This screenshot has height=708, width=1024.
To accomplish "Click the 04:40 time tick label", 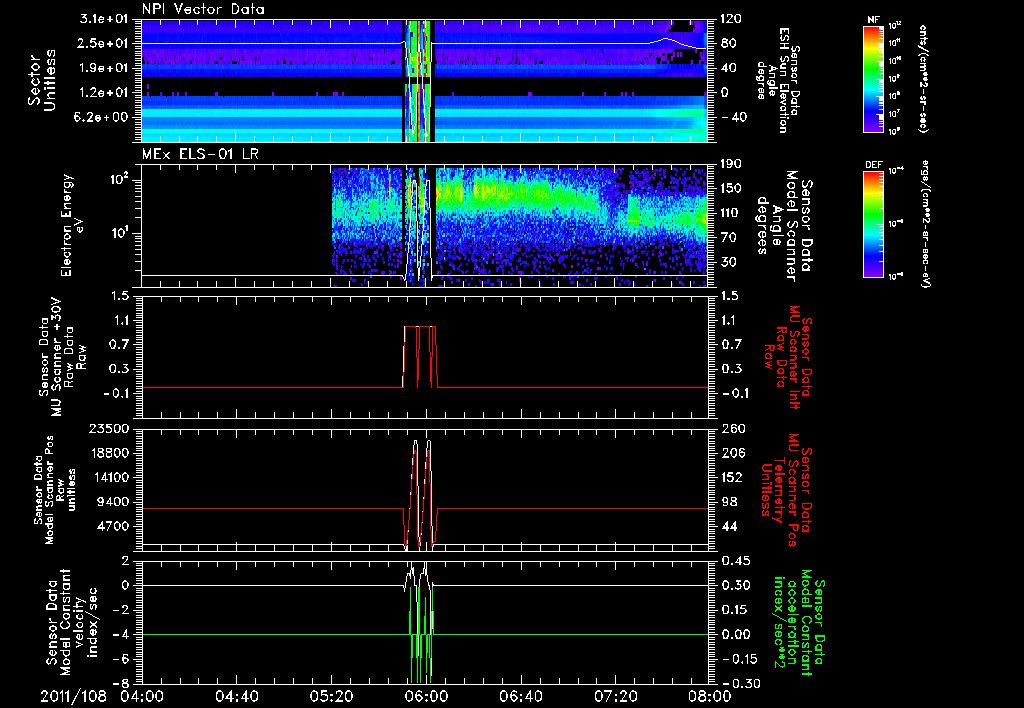I will tap(237, 696).
